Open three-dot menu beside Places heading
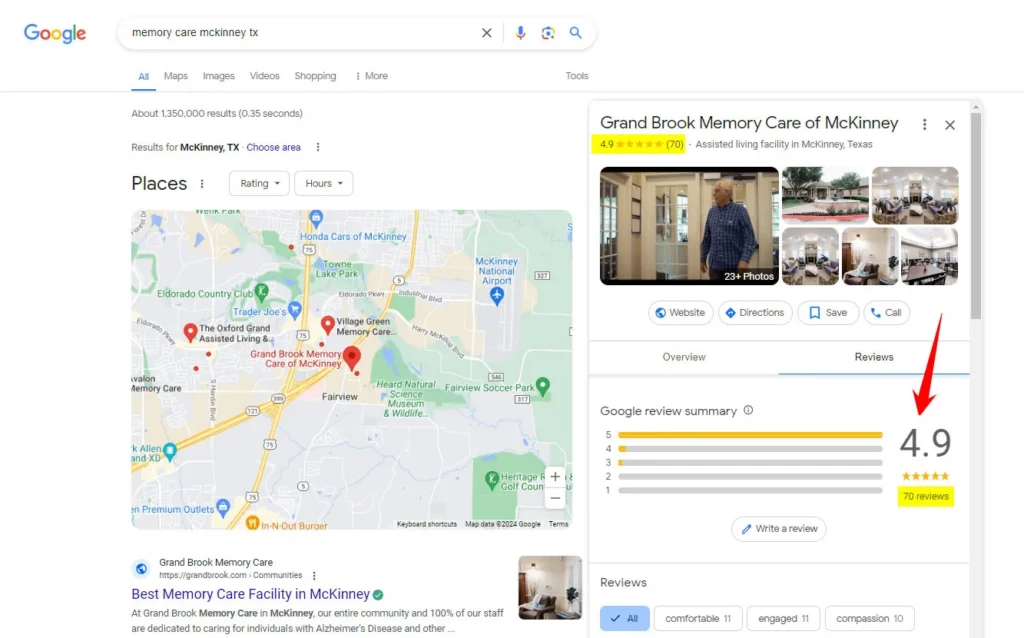Viewport: 1024px width, 638px height. tap(202, 184)
